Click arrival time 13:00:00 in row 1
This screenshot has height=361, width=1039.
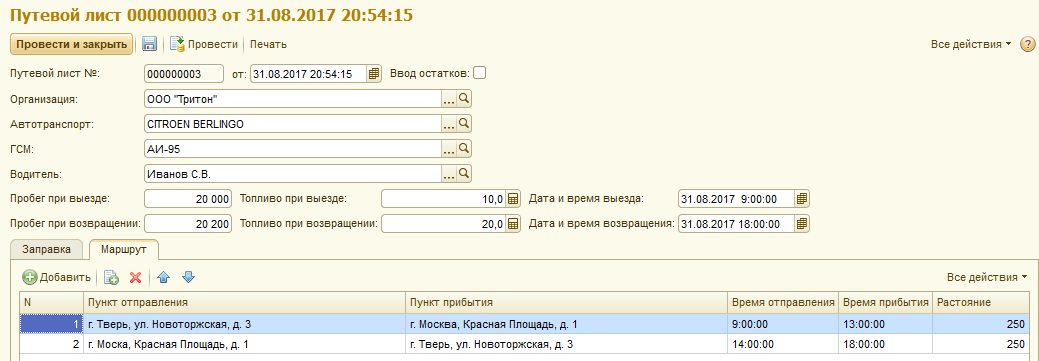pos(885,325)
